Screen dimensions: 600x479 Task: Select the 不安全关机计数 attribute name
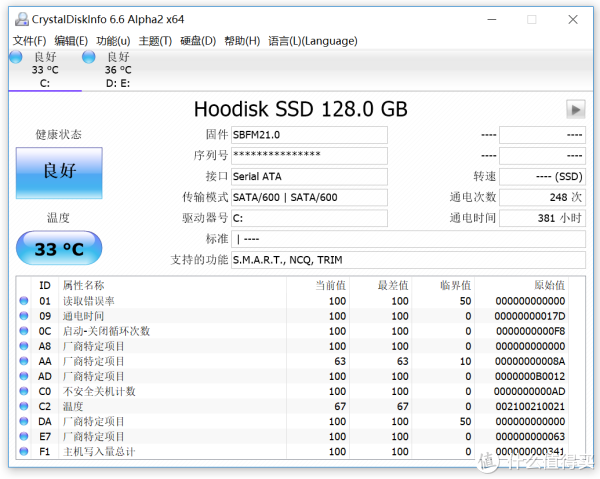(99, 391)
